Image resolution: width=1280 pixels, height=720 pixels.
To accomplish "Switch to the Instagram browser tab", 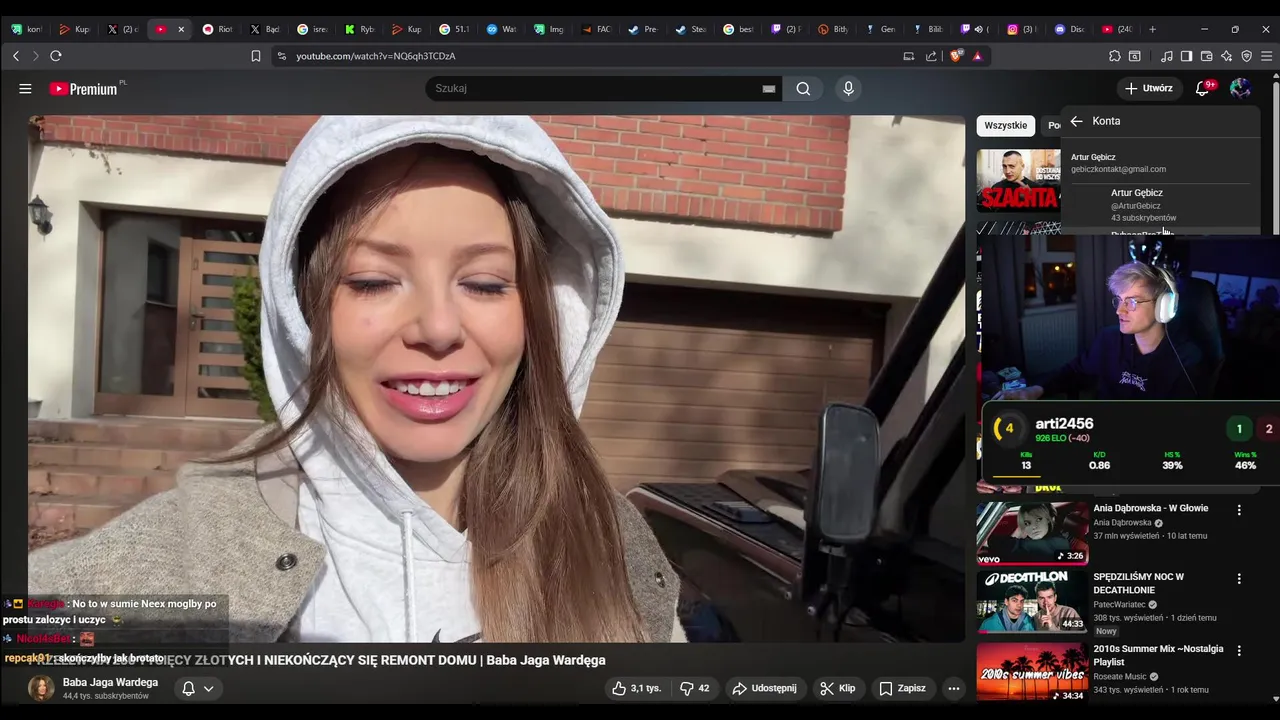I will click(1022, 29).
